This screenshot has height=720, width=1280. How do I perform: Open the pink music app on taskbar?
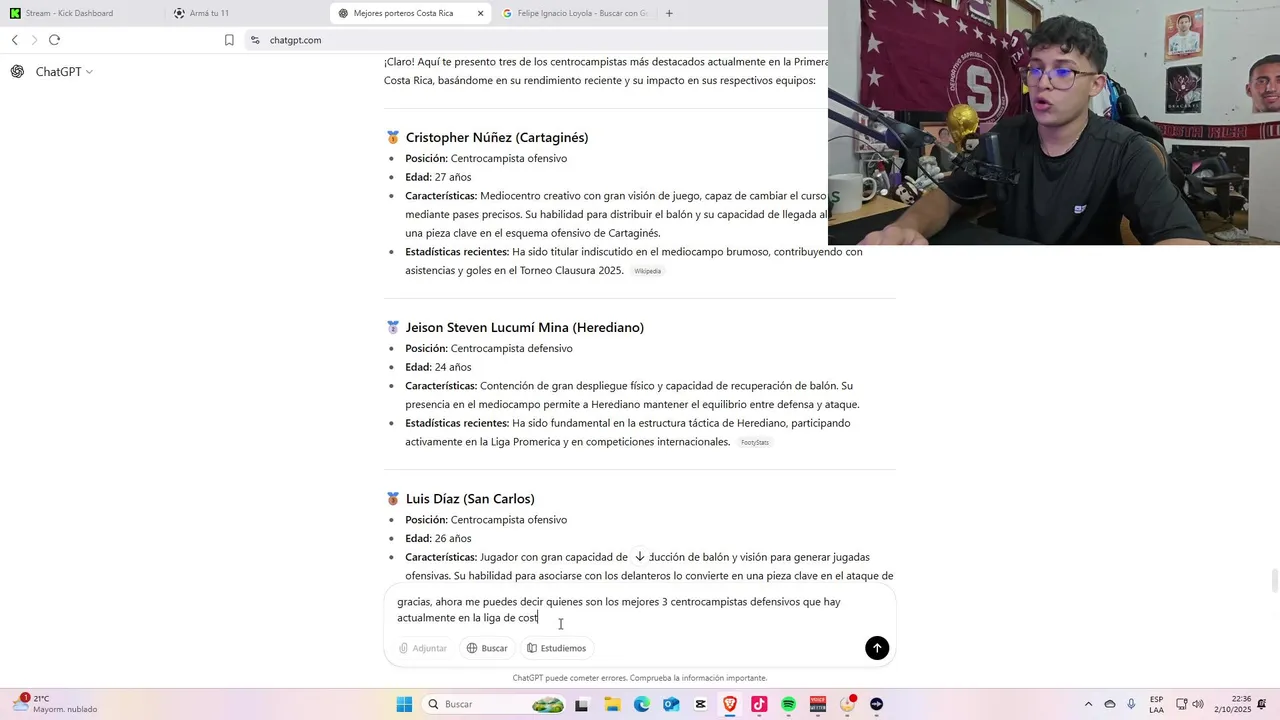pos(759,704)
